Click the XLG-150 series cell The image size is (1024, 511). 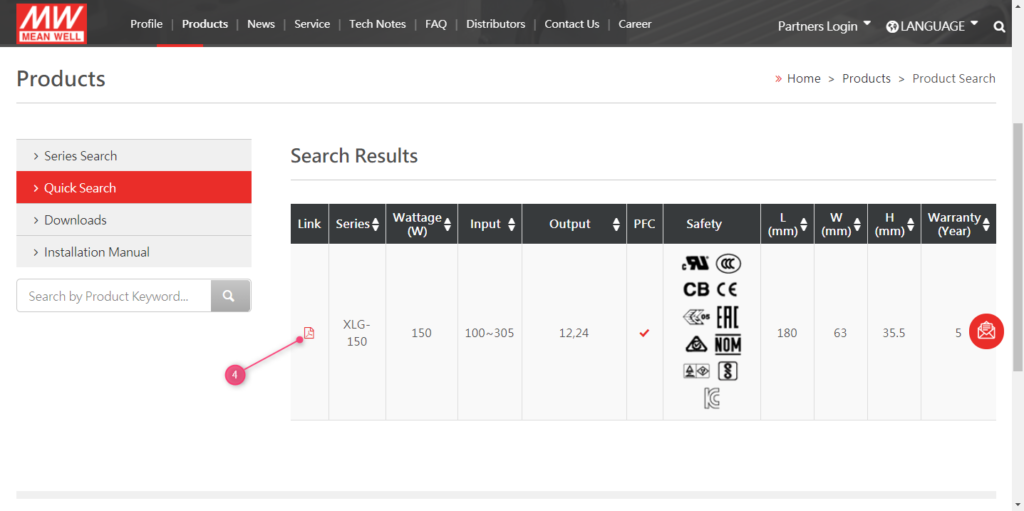(x=357, y=333)
